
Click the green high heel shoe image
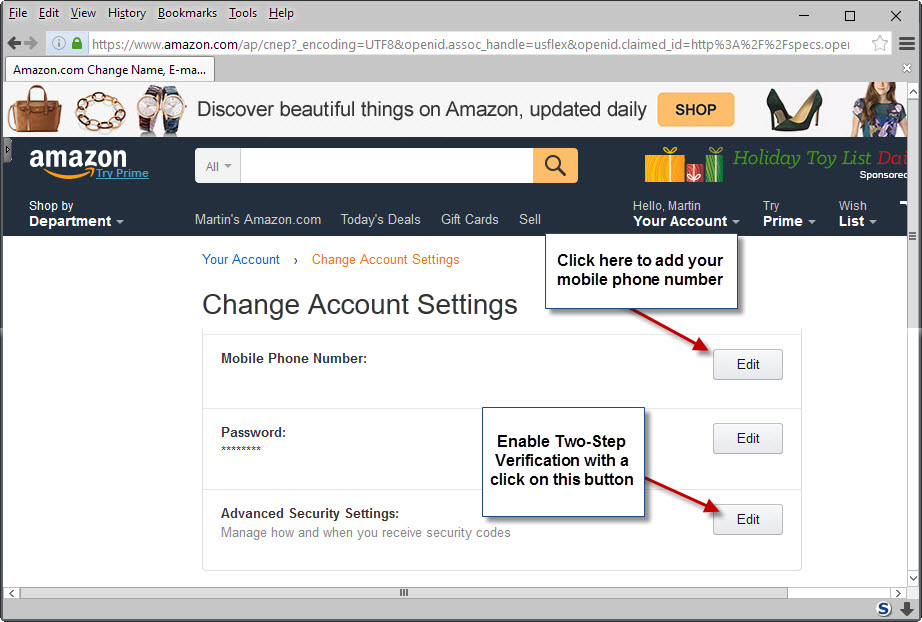click(x=794, y=109)
